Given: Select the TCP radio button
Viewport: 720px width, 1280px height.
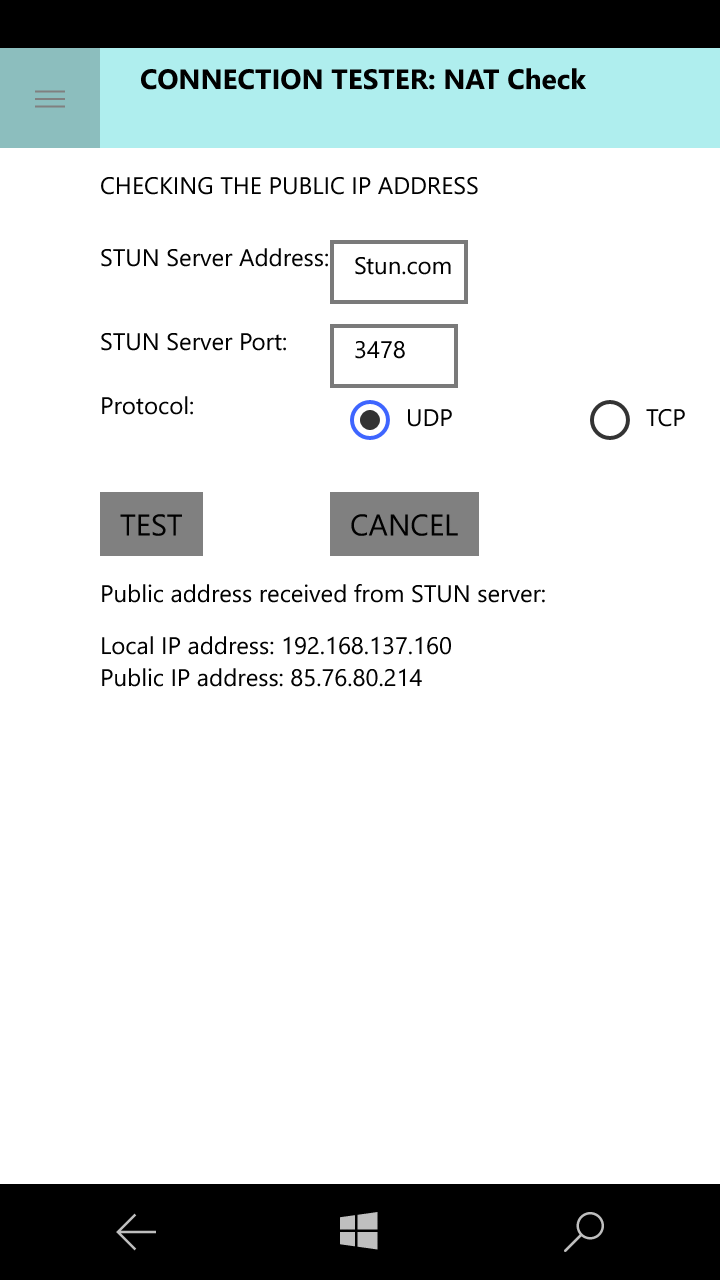Looking at the screenshot, I should tap(610, 420).
